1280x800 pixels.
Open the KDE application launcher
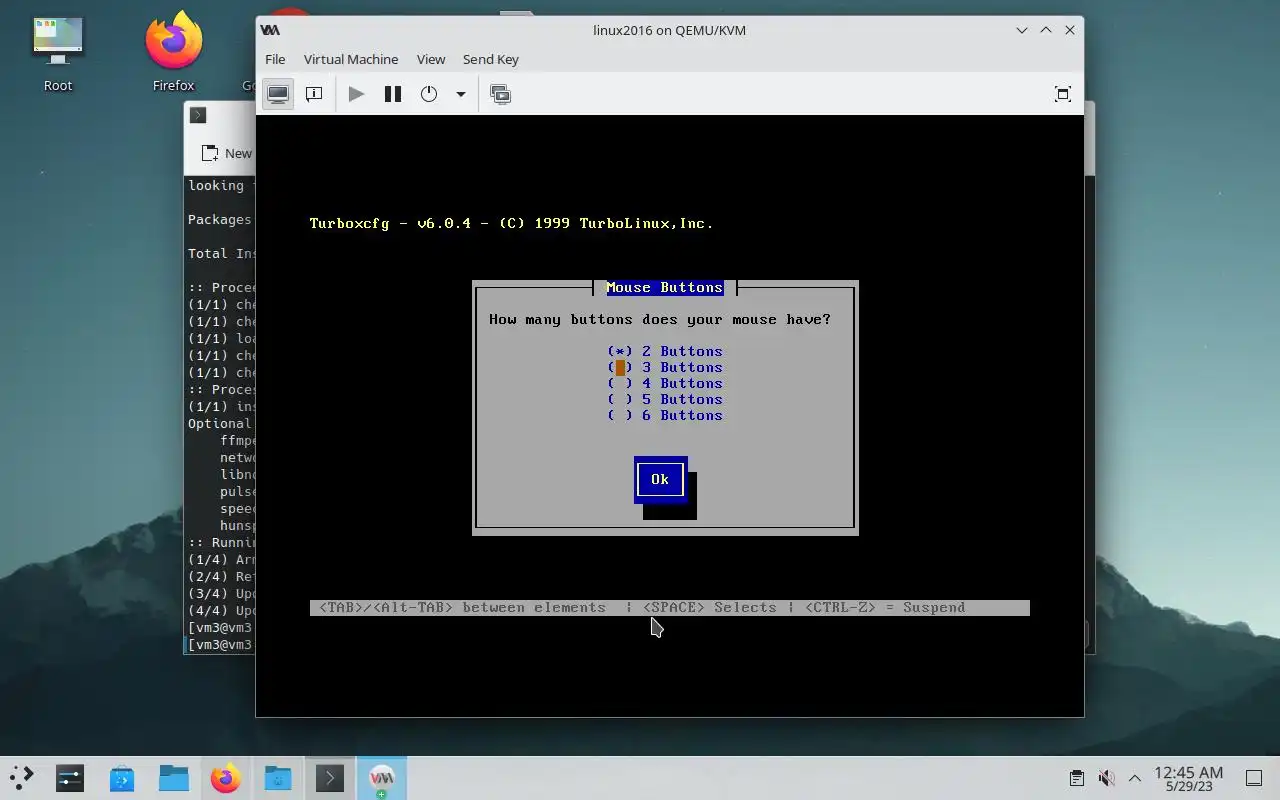coord(22,777)
